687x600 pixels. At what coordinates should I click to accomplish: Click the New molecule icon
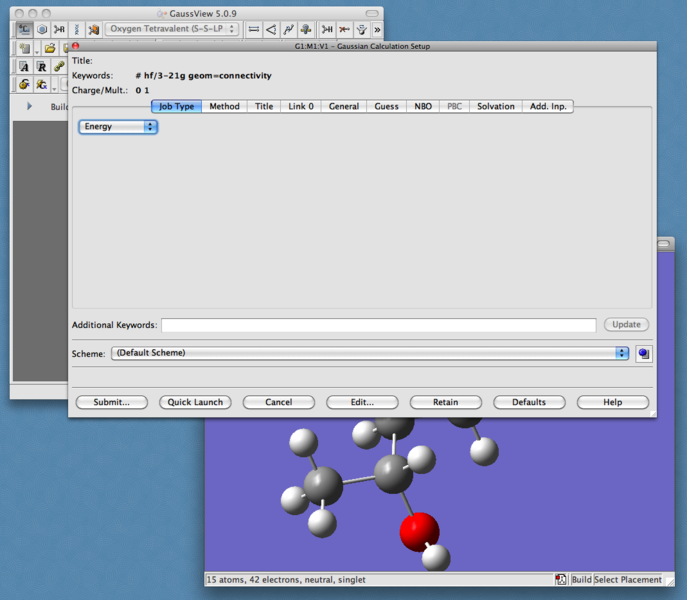pyautogui.click(x=25, y=49)
